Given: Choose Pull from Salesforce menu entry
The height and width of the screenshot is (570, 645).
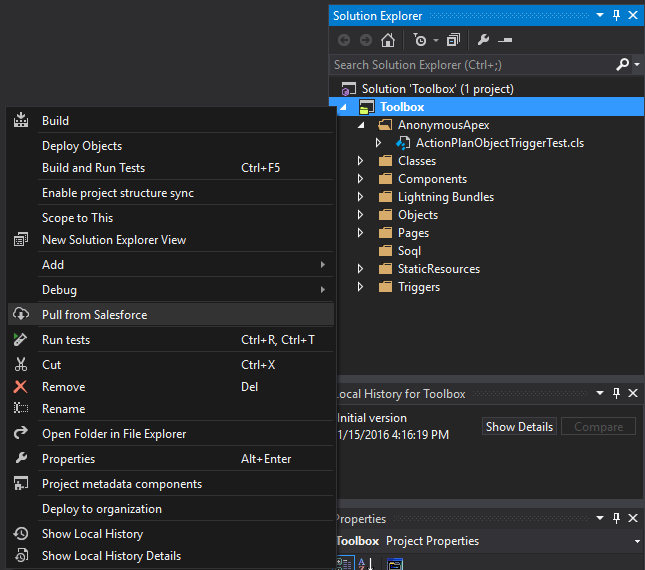Looking at the screenshot, I should 94,315.
